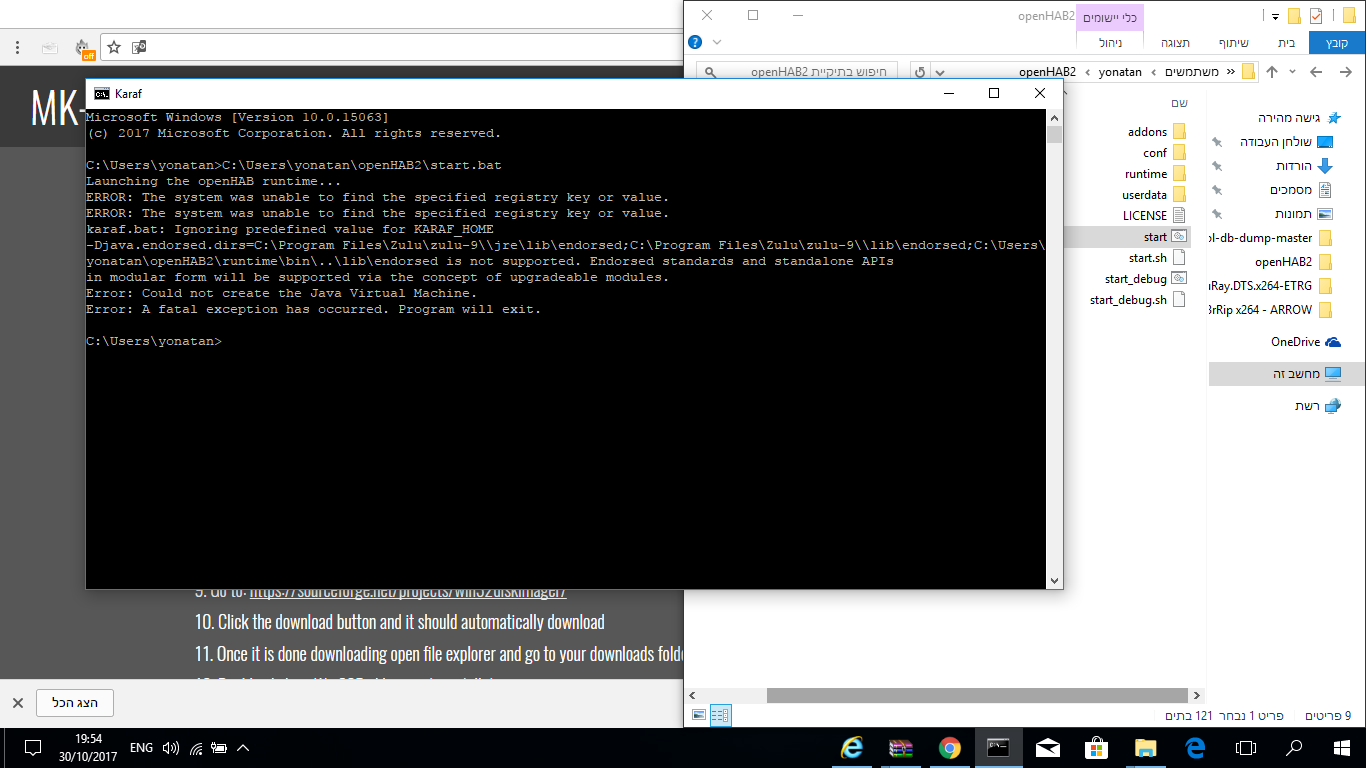Select the start_debug.sh file
The image size is (1366, 768).
(1137, 300)
